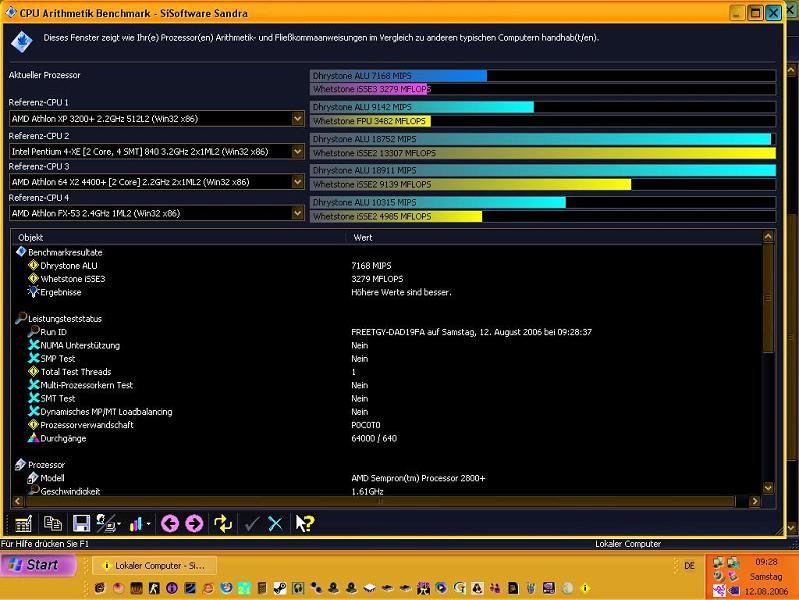Image resolution: width=799 pixels, height=600 pixels.
Task: Click the yellow Sandra info icon in quick launch
Action: (x=585, y=588)
